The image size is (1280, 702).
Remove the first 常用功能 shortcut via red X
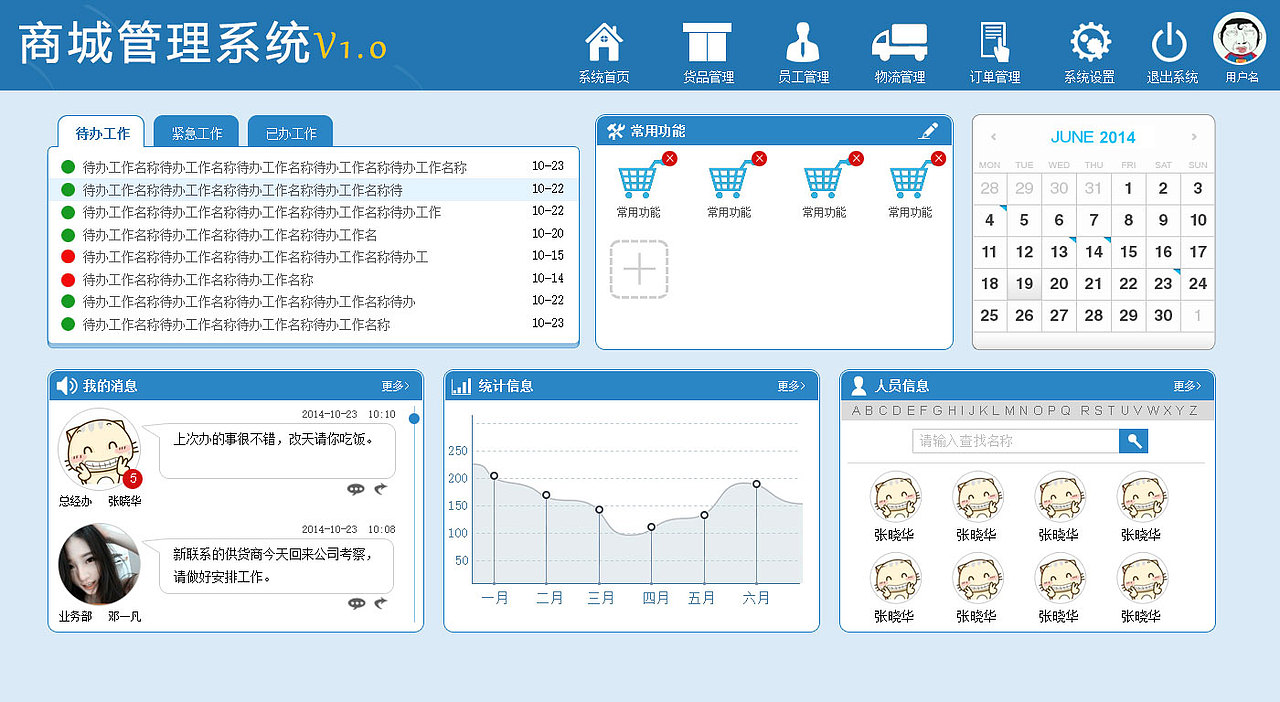coord(669,158)
